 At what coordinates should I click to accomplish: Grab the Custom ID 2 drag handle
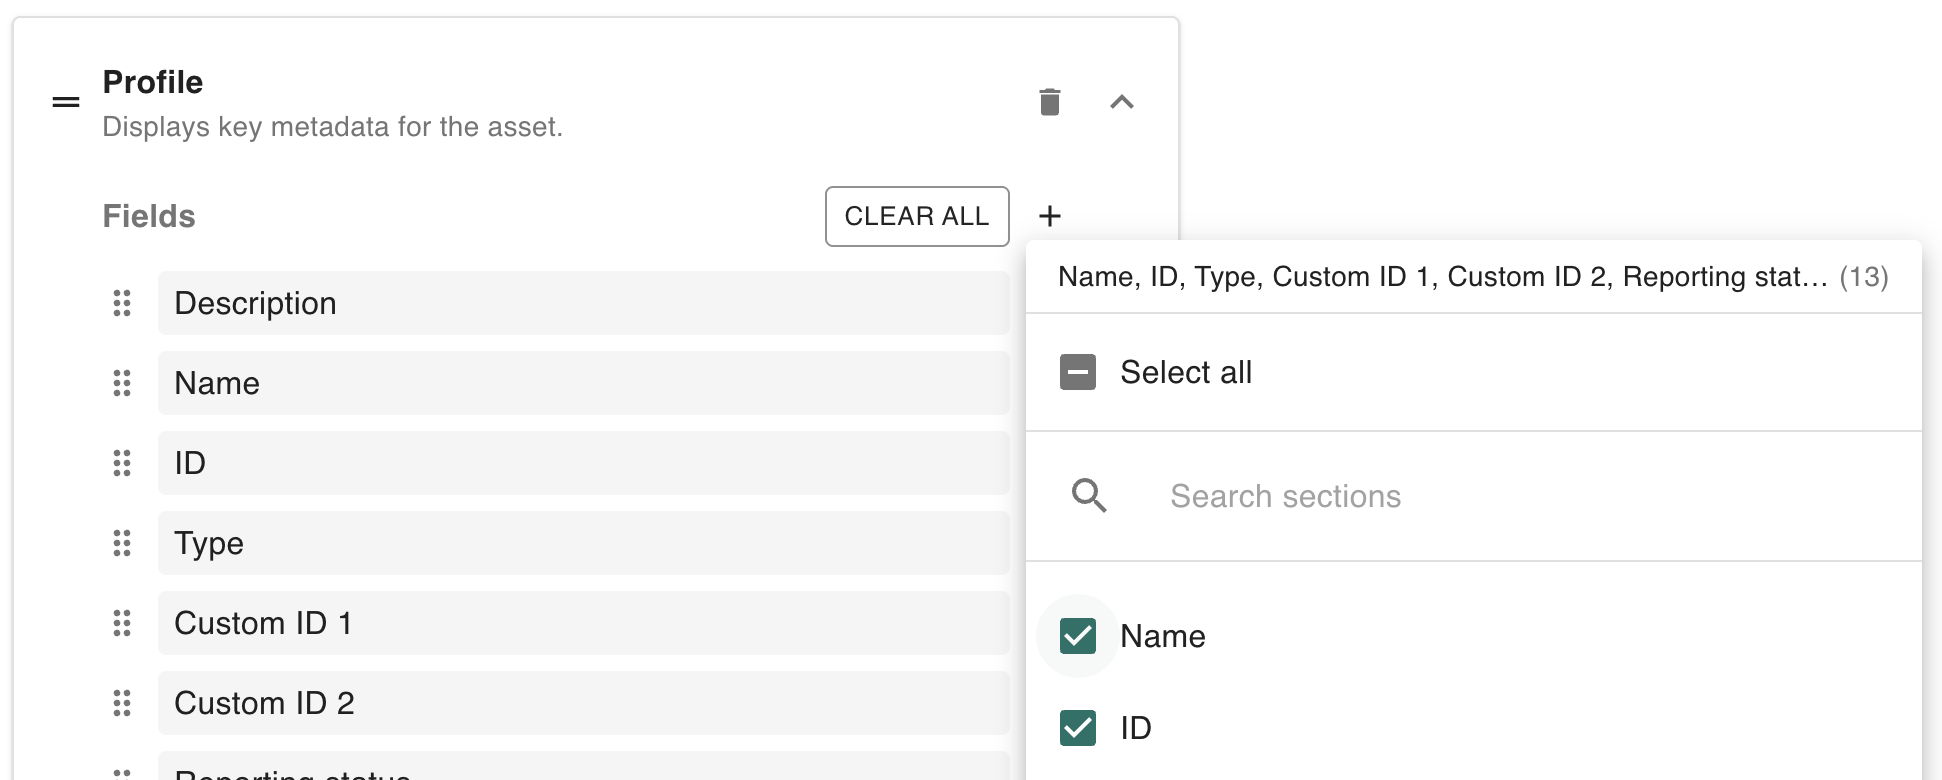(x=122, y=703)
